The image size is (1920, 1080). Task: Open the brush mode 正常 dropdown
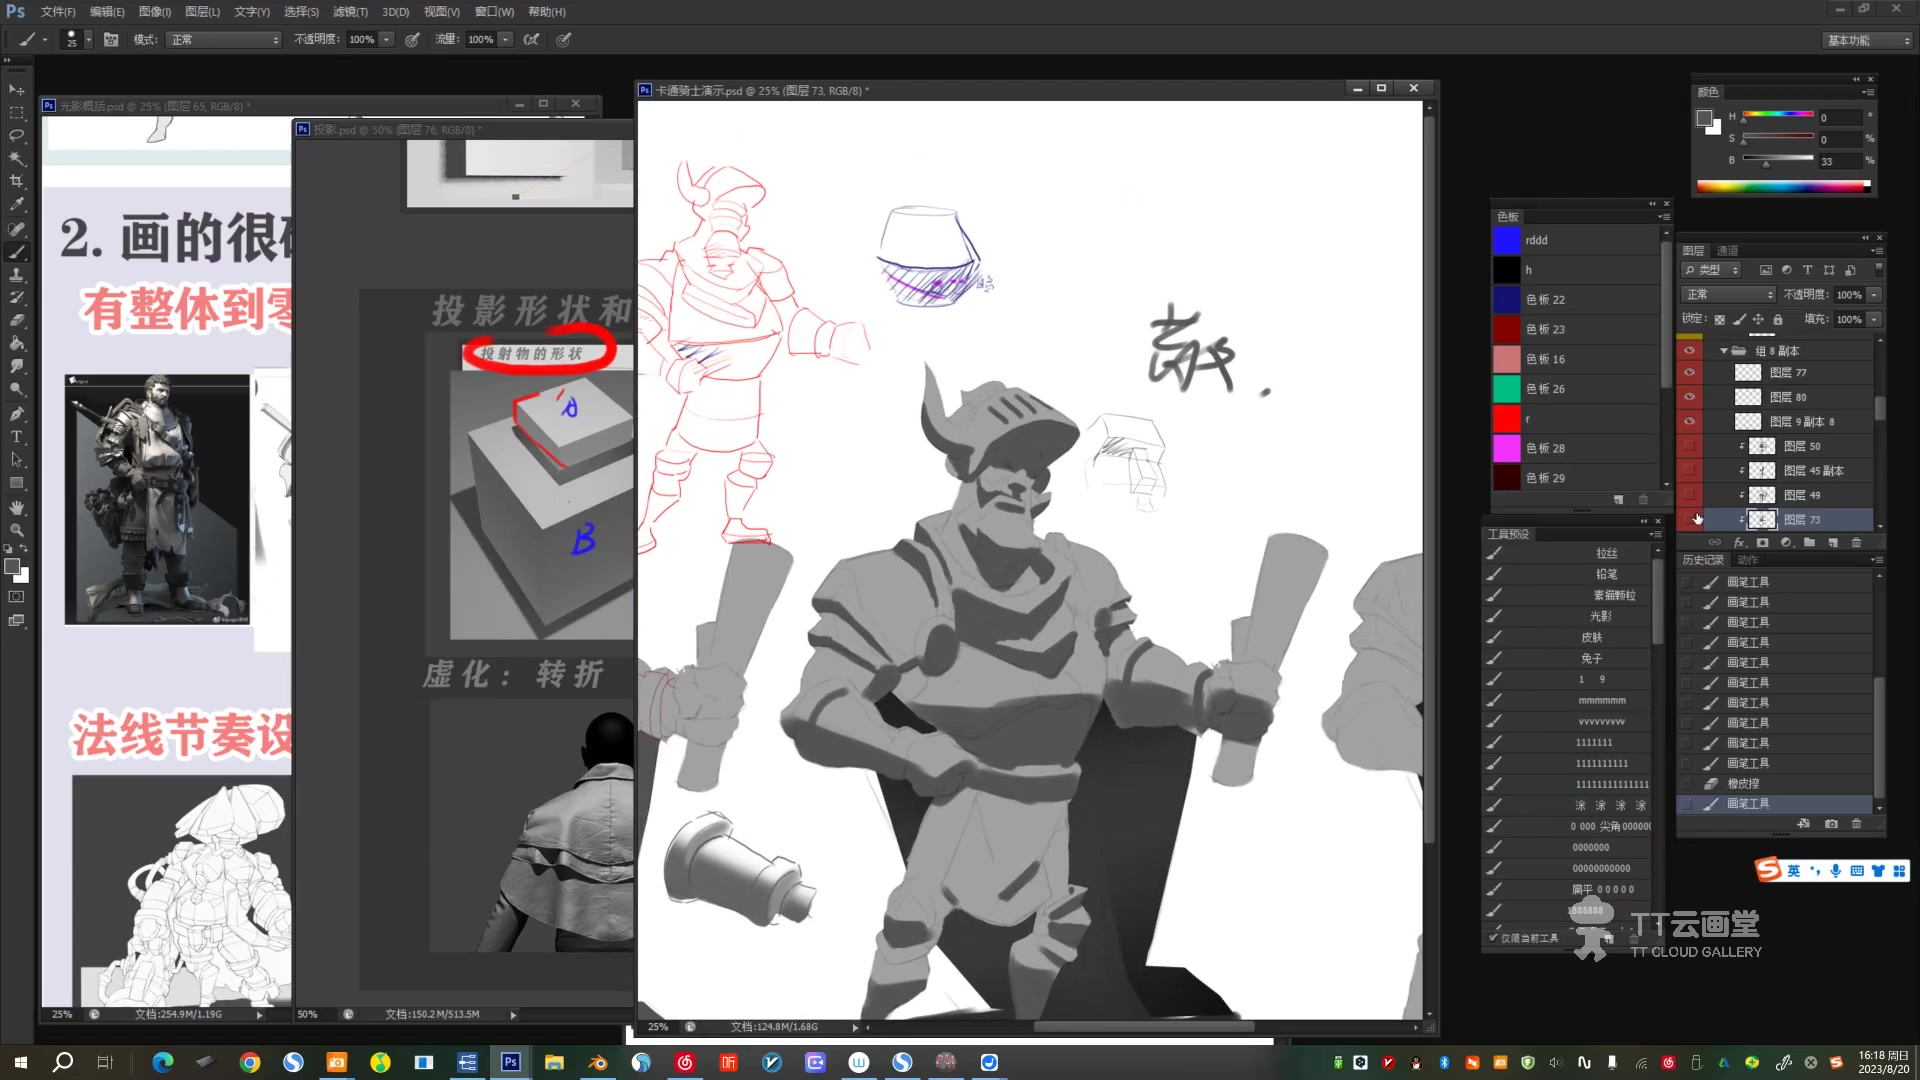(225, 40)
